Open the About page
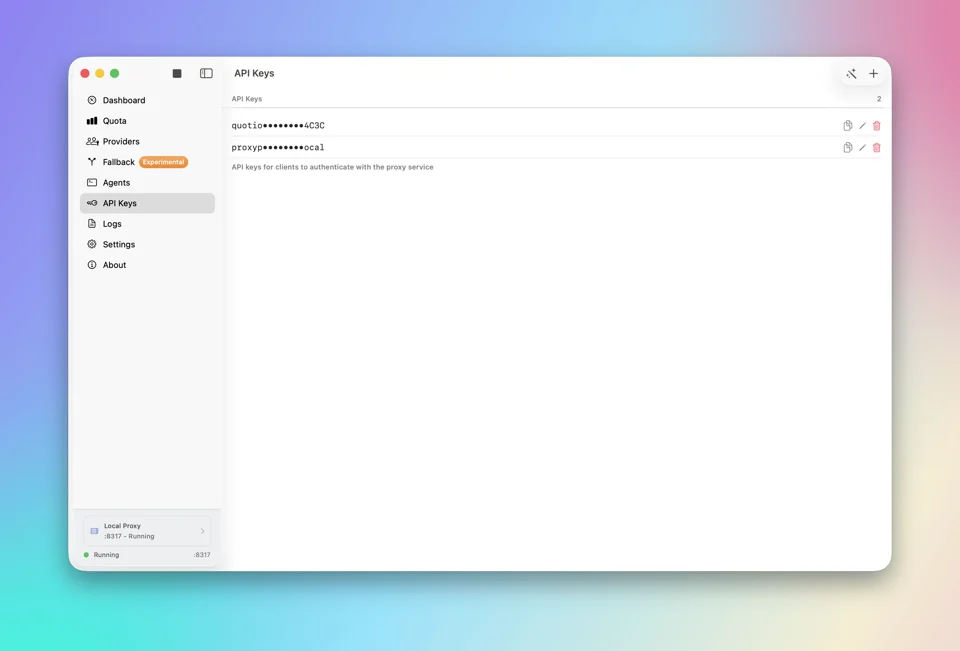 [x=147, y=265]
